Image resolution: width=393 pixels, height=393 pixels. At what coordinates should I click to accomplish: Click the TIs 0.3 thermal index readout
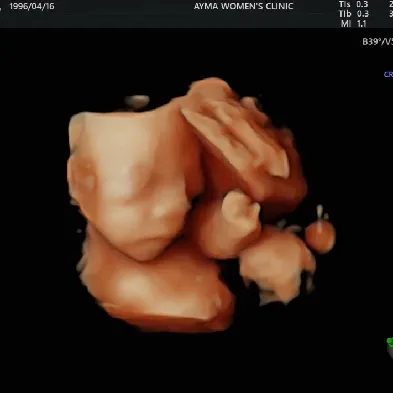[x=354, y=5]
